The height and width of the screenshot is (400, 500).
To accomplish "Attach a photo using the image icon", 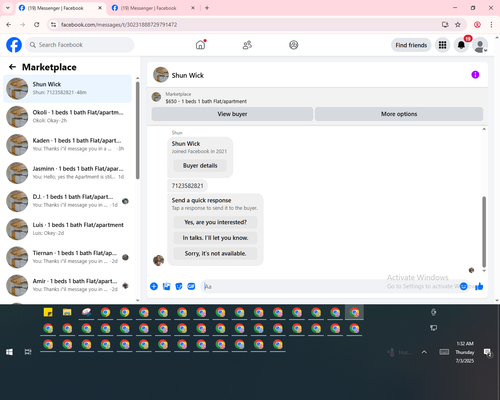I will (x=166, y=286).
